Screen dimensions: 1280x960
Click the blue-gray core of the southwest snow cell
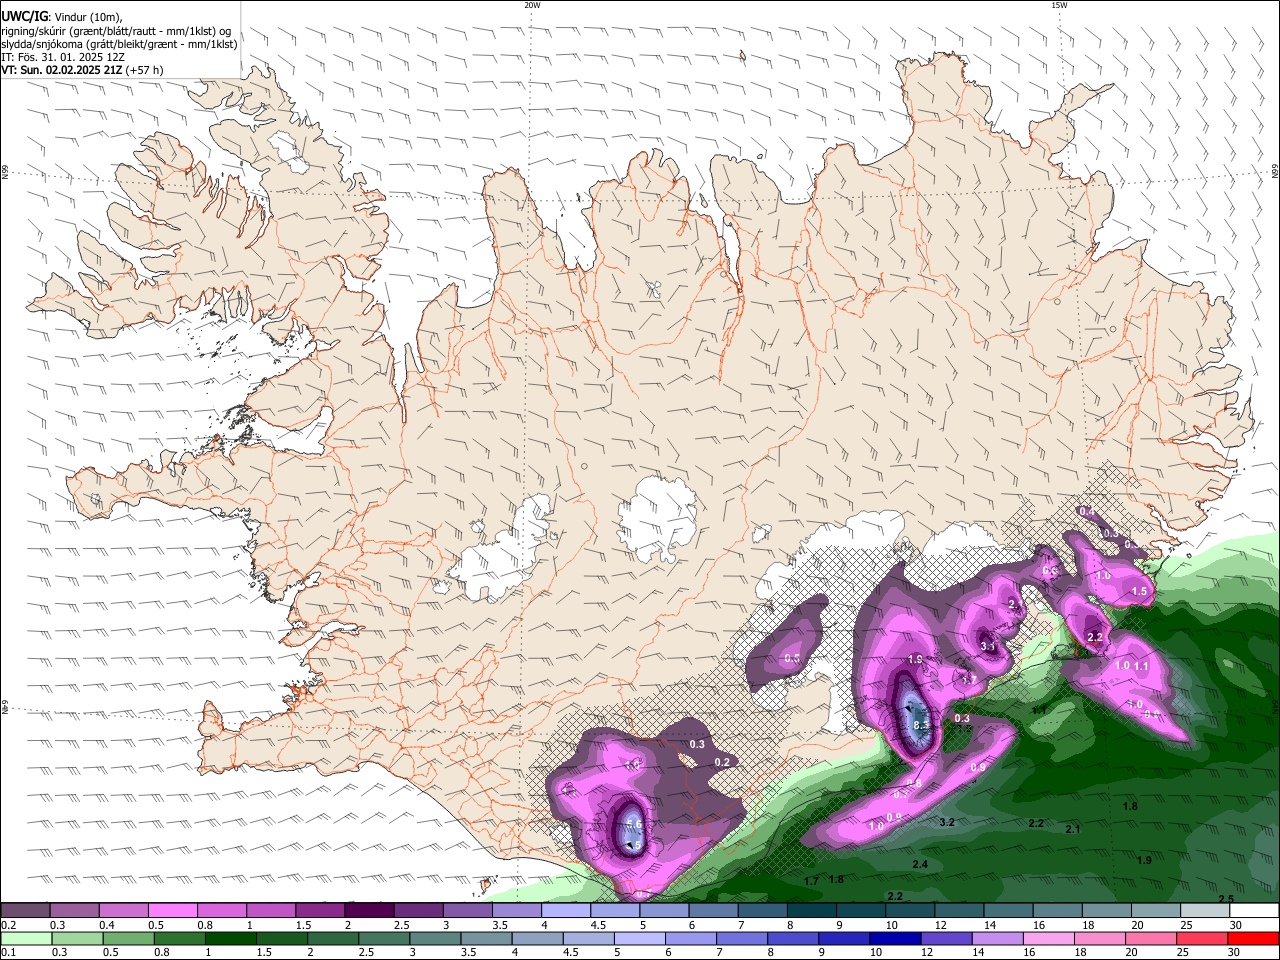tap(631, 830)
